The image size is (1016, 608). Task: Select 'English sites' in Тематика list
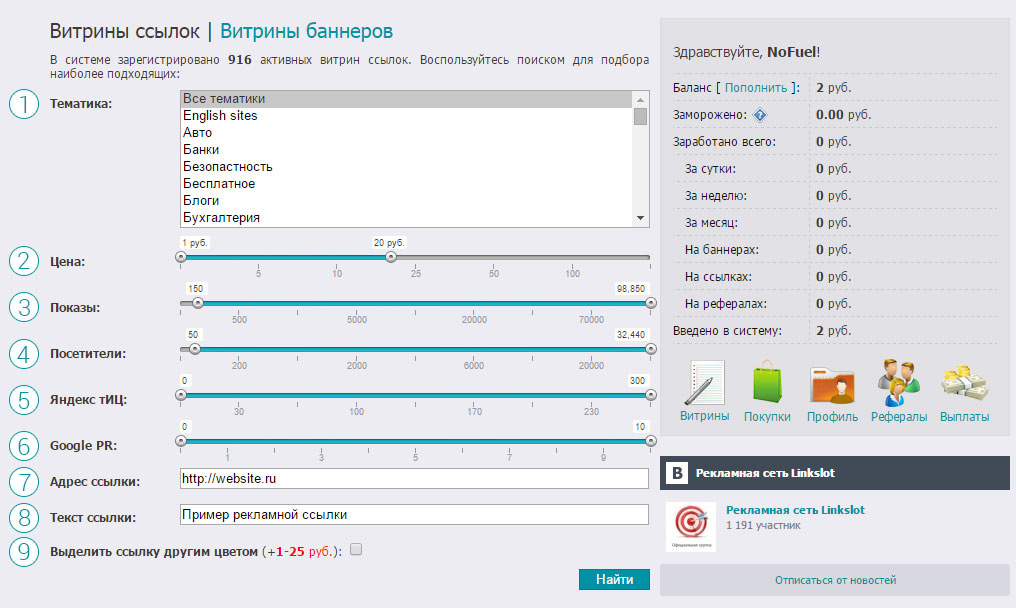point(220,116)
